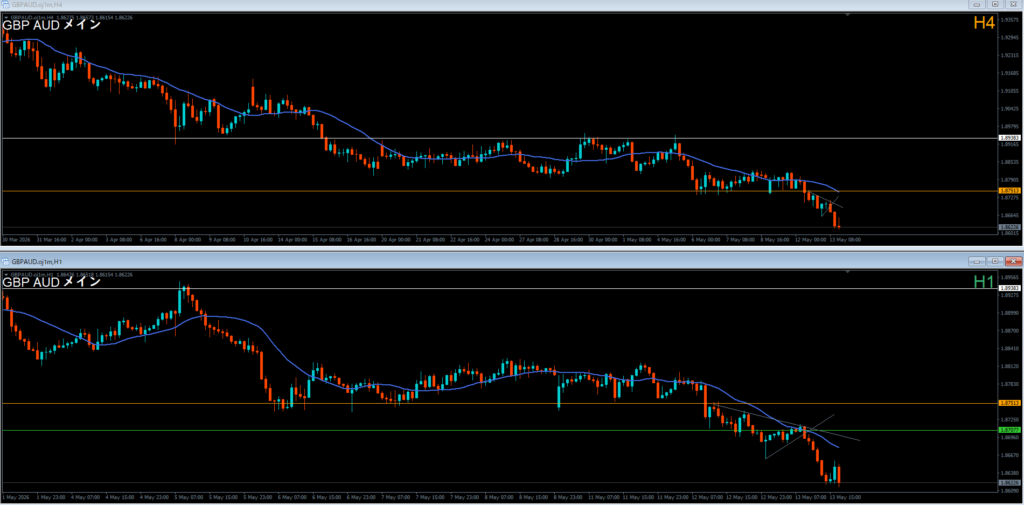Maximize the GBPAUD H4 chart window
The image size is (1024, 505).
994,5
